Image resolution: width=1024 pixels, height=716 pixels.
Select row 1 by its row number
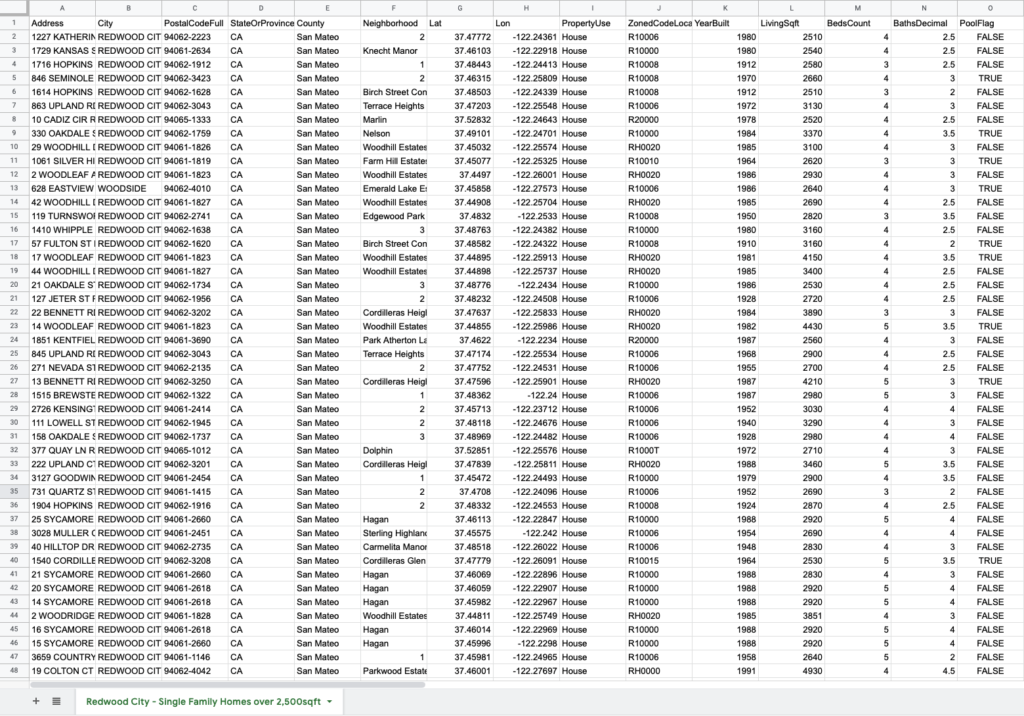(x=14, y=23)
